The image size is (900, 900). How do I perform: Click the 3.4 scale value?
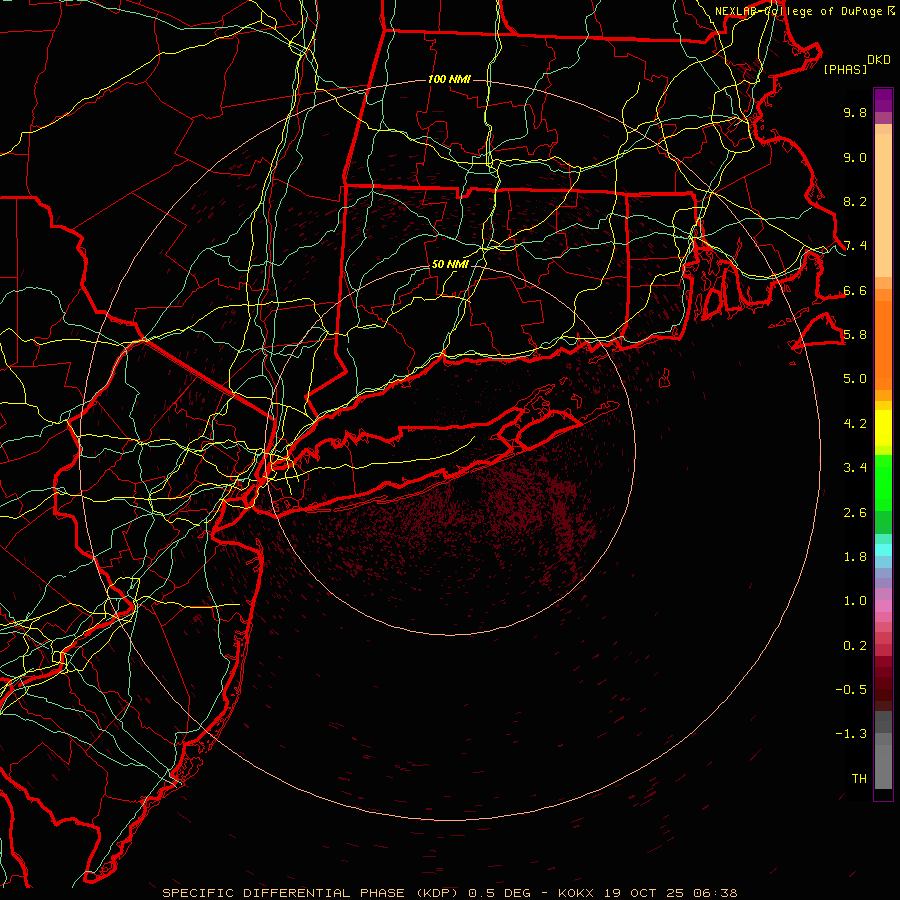coord(855,468)
